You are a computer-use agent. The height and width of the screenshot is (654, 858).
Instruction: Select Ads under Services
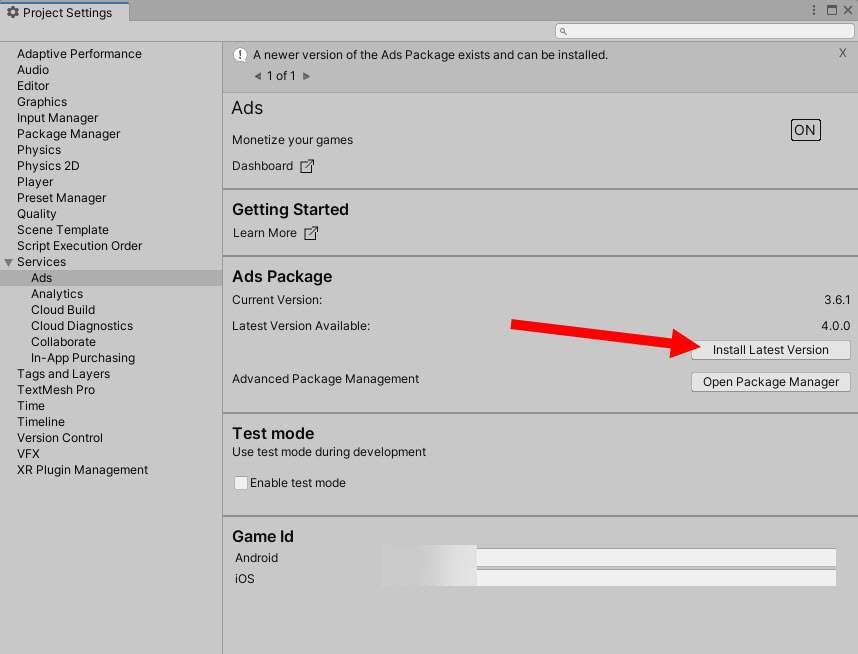point(42,278)
